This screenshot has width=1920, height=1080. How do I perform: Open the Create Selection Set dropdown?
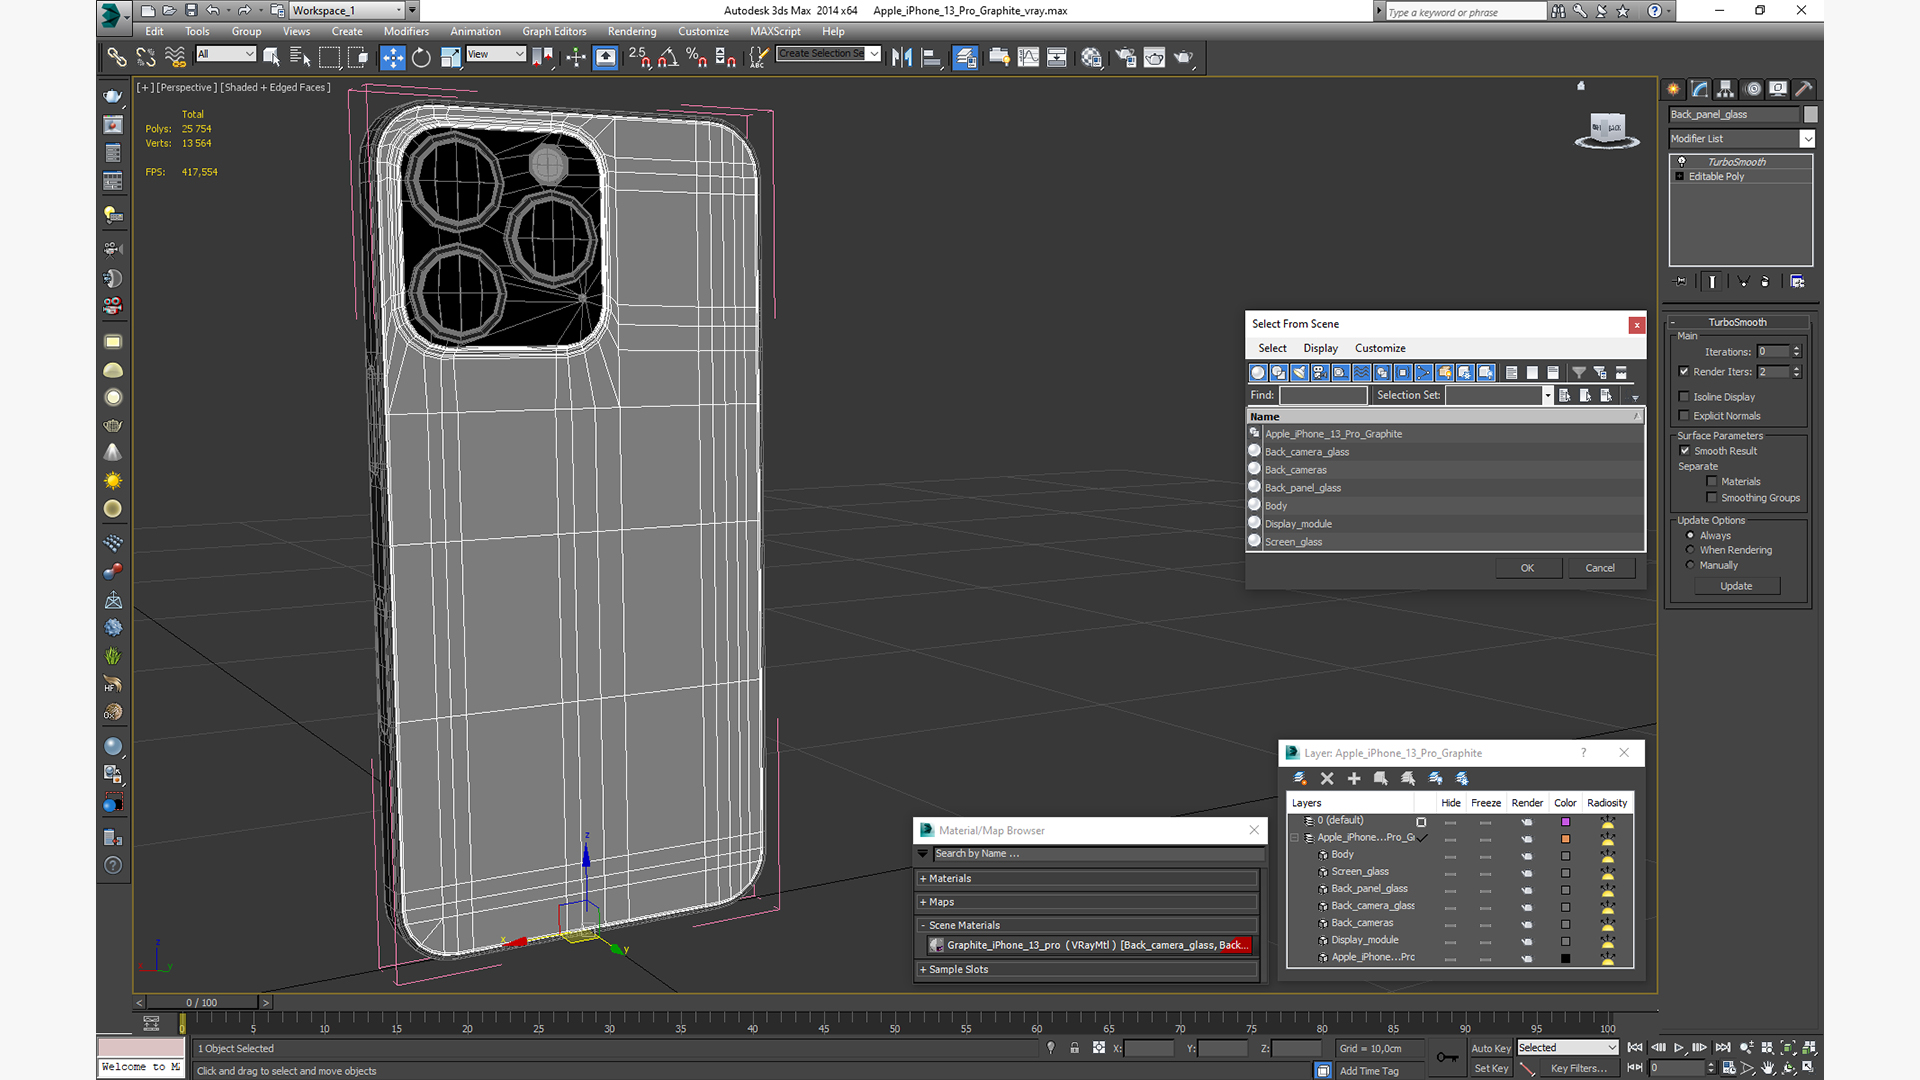(874, 54)
